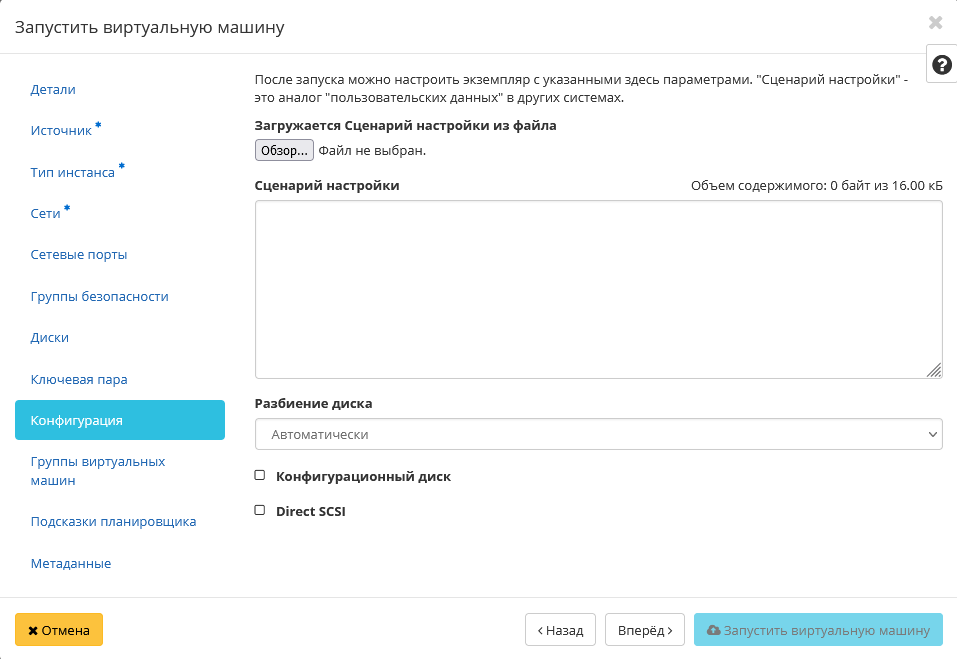Viewport: 957px width, 659px height.
Task: Click the forward chevron on Вперёд button
Action: [x=669, y=630]
